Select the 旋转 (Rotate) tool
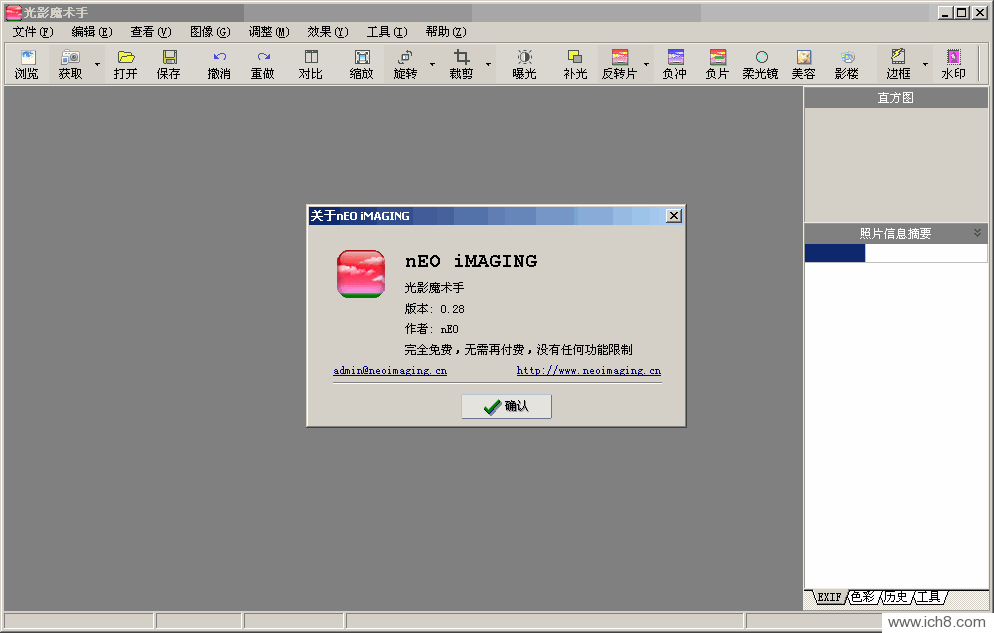The image size is (994, 633). coord(405,65)
